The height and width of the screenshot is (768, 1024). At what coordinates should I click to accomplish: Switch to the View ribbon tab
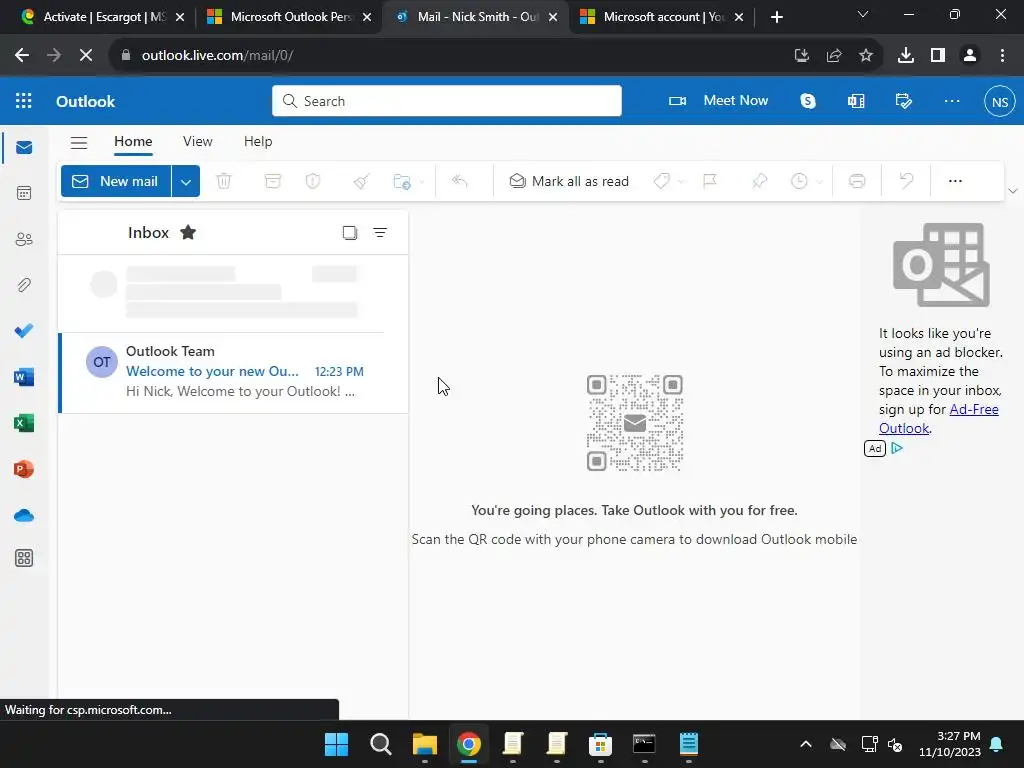click(197, 142)
